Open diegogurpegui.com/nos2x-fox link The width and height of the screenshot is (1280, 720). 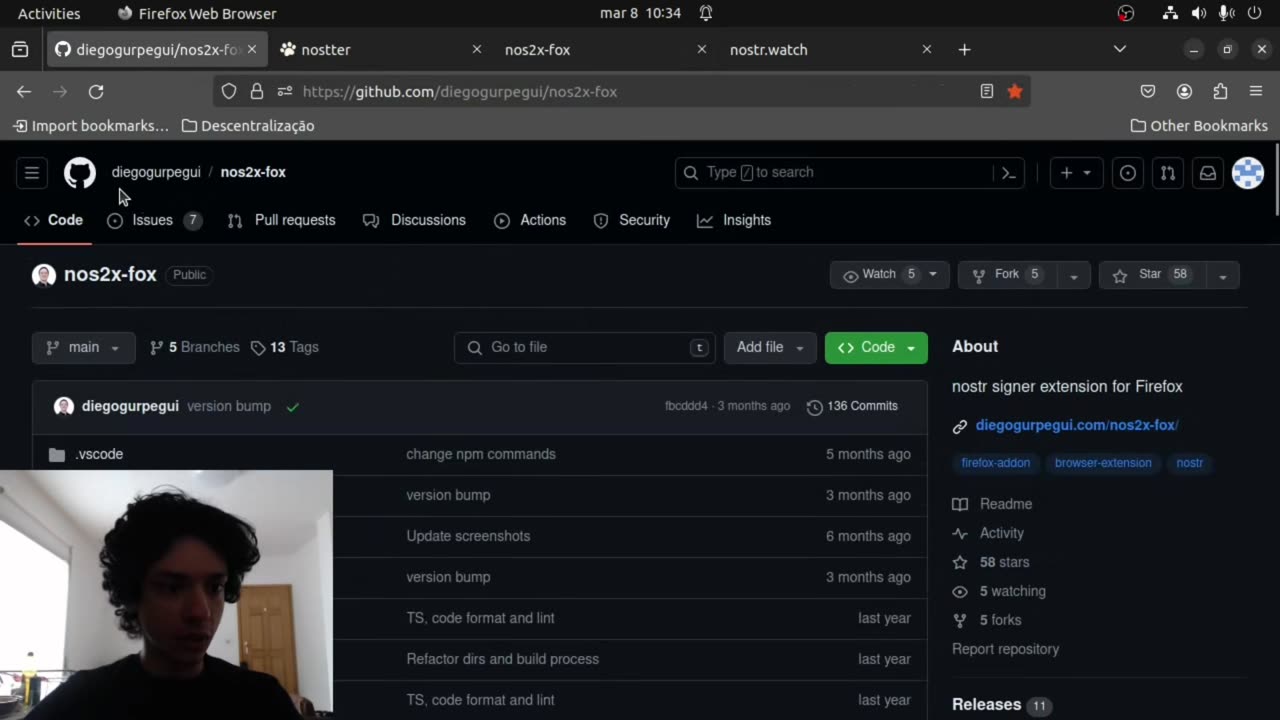1077,425
